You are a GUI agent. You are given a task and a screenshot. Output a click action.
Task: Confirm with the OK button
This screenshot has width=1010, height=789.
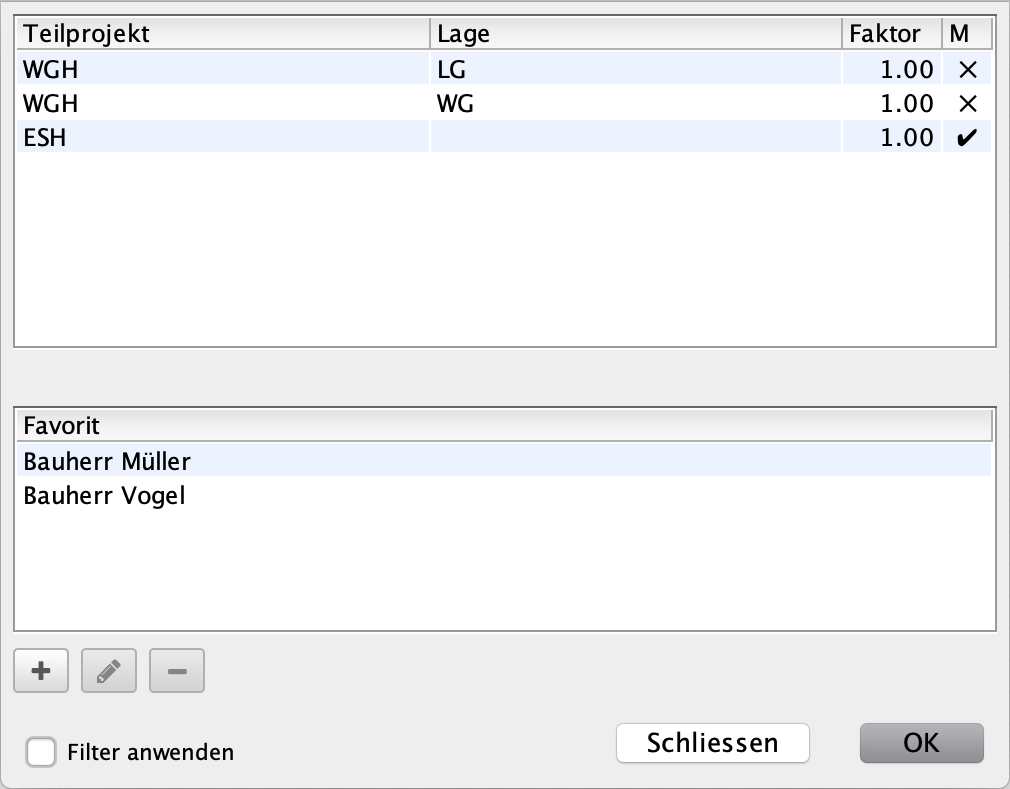tap(922, 743)
